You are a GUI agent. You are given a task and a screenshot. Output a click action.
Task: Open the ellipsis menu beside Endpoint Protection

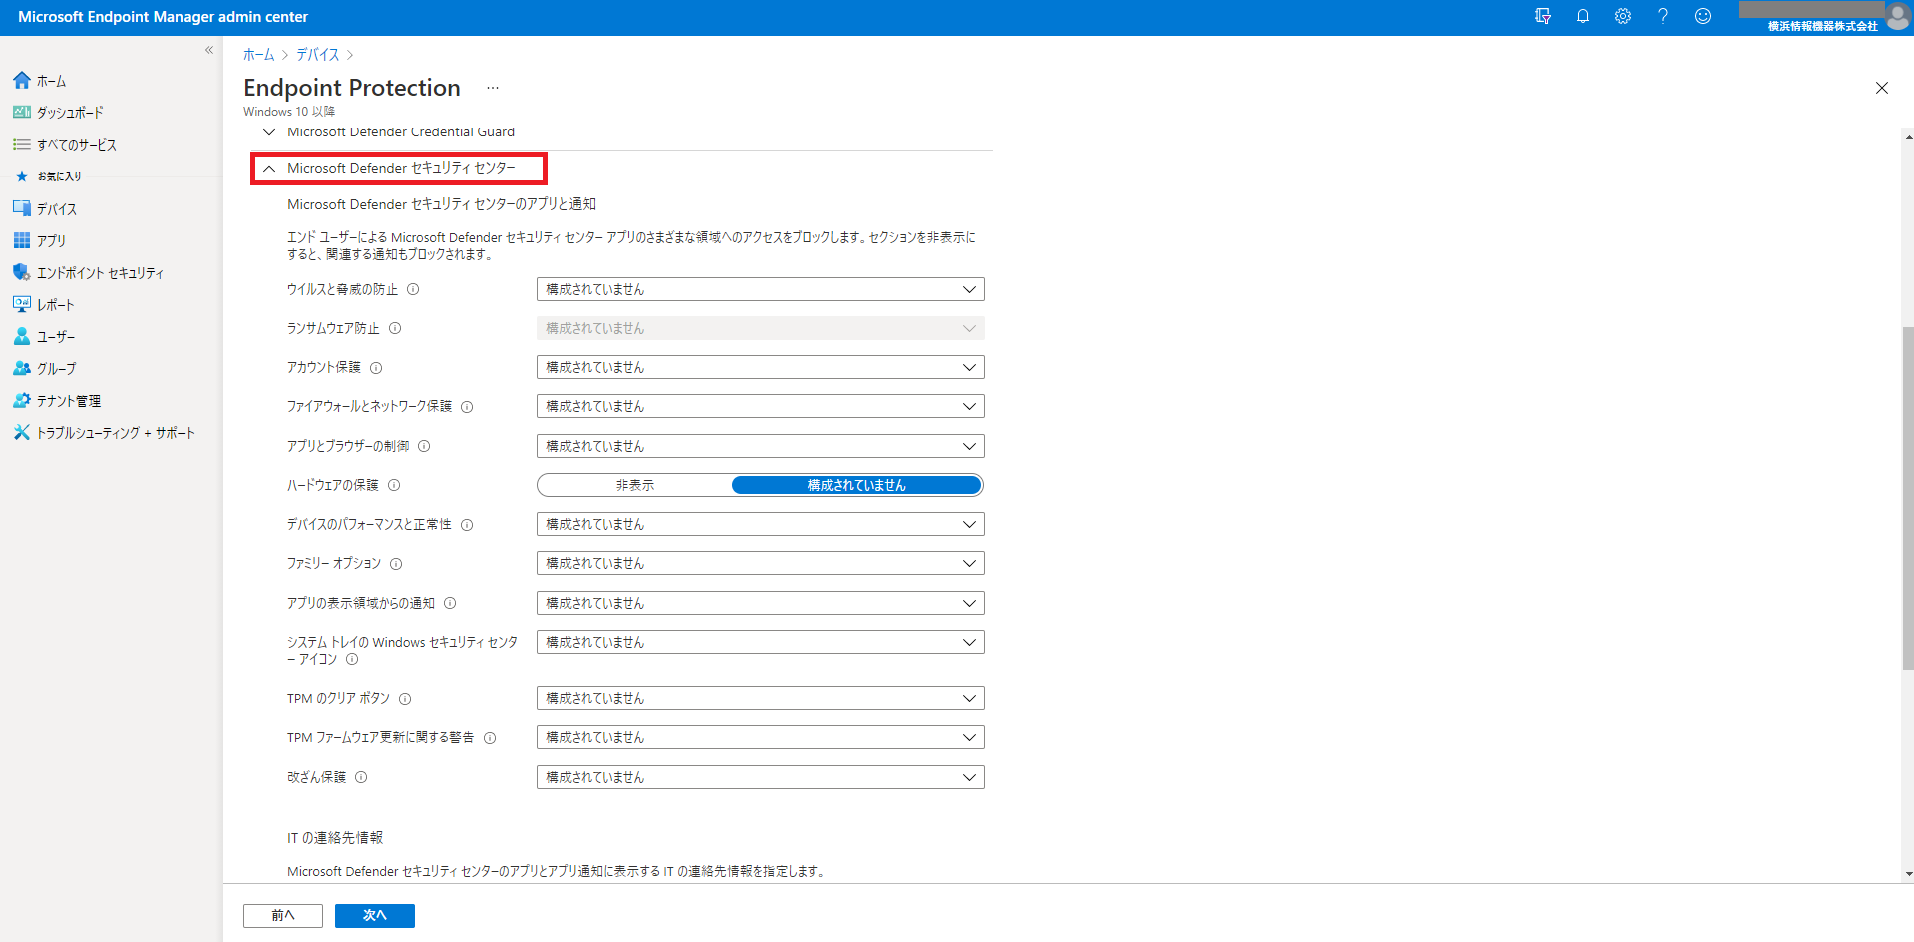[493, 88]
